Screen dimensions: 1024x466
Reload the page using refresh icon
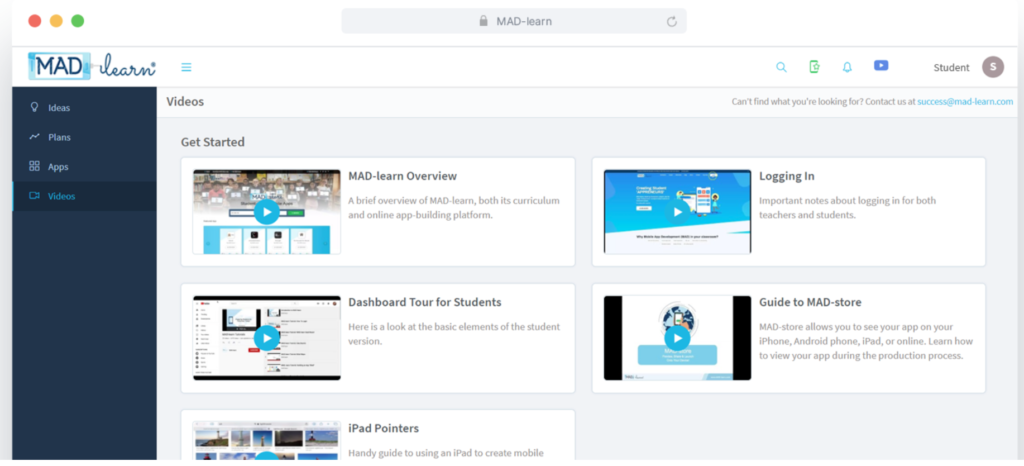672,21
